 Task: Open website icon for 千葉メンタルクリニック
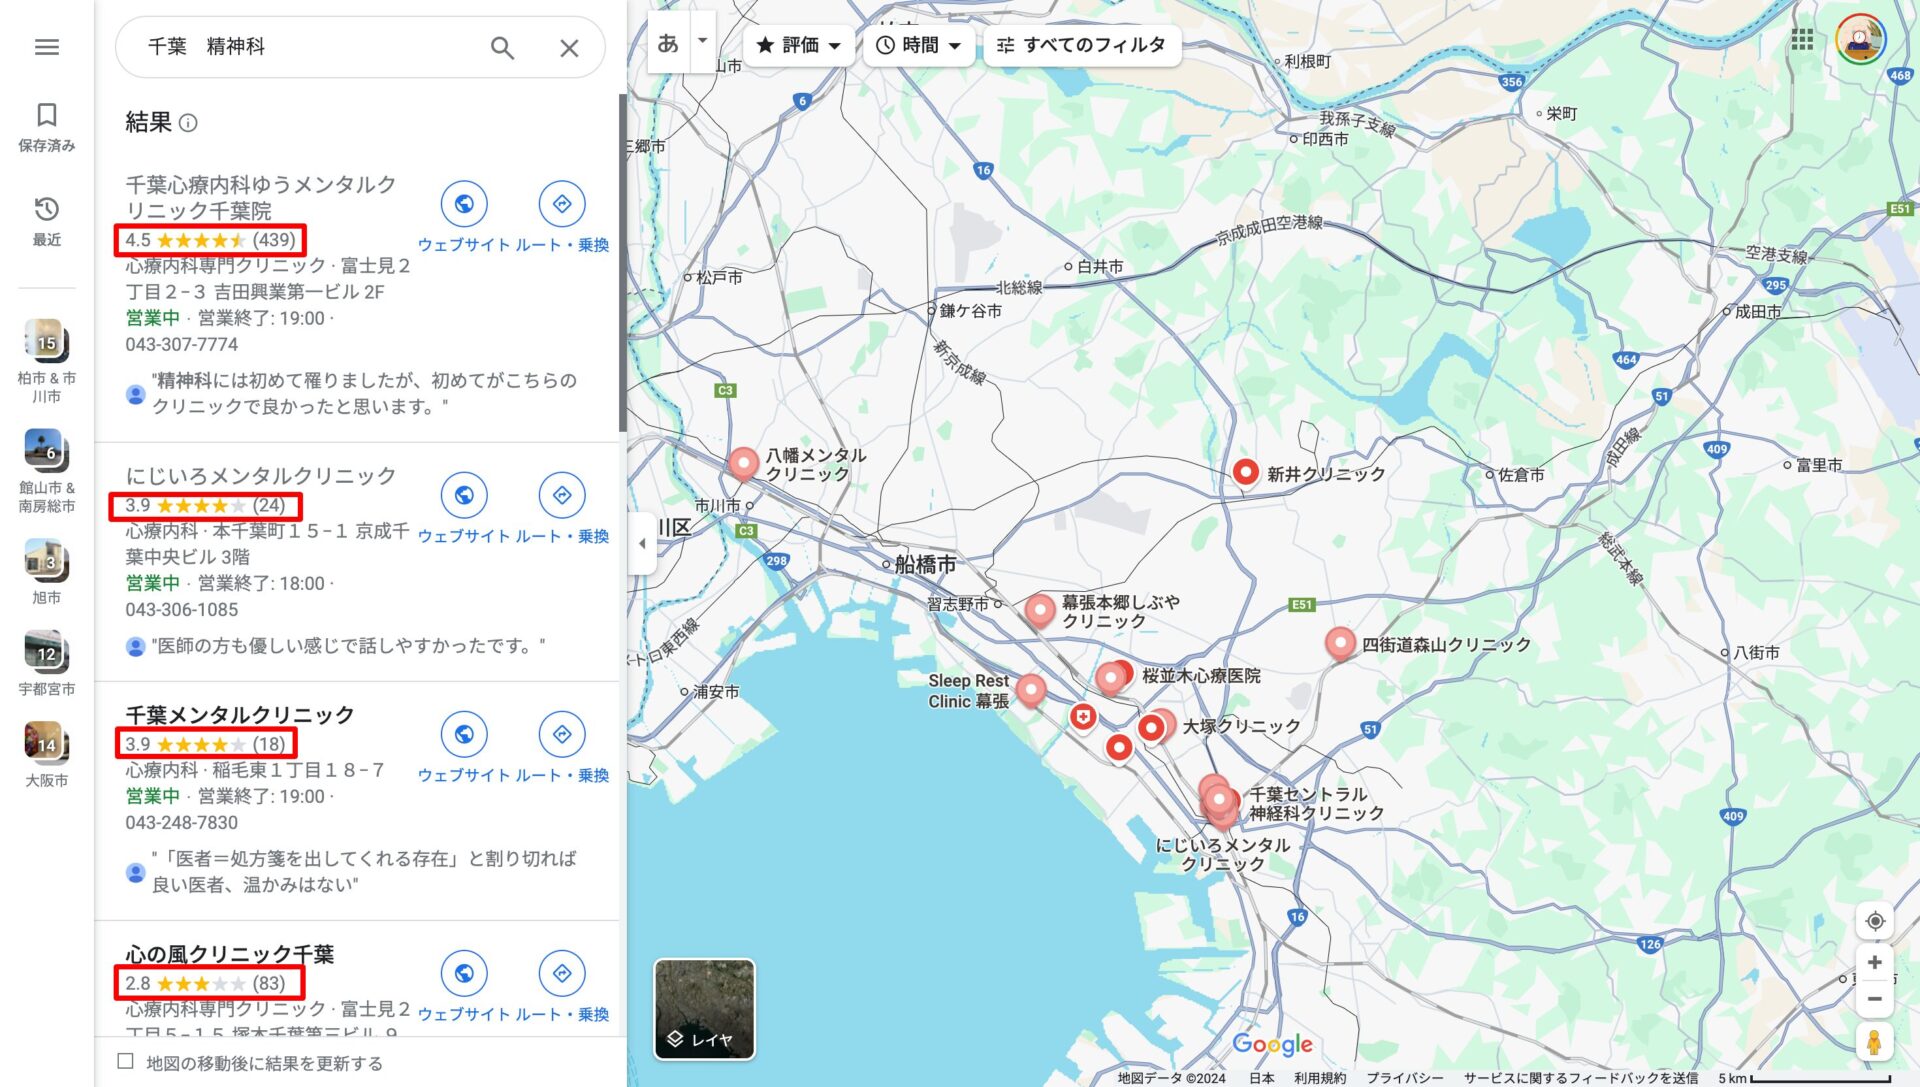pyautogui.click(x=464, y=734)
